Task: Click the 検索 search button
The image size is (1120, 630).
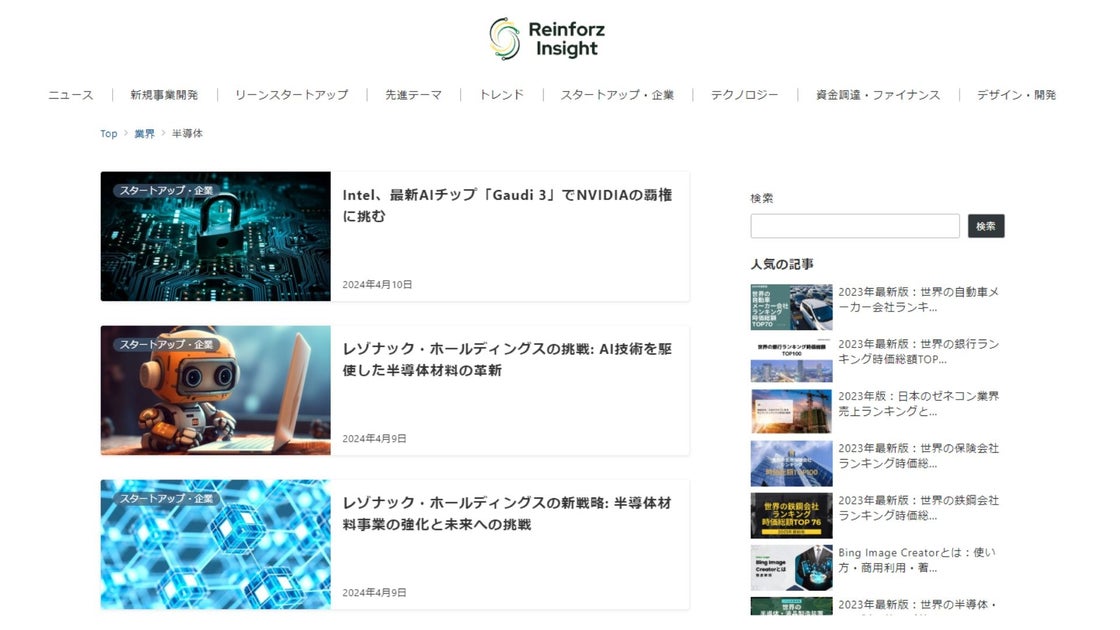Action: pyautogui.click(x=986, y=226)
